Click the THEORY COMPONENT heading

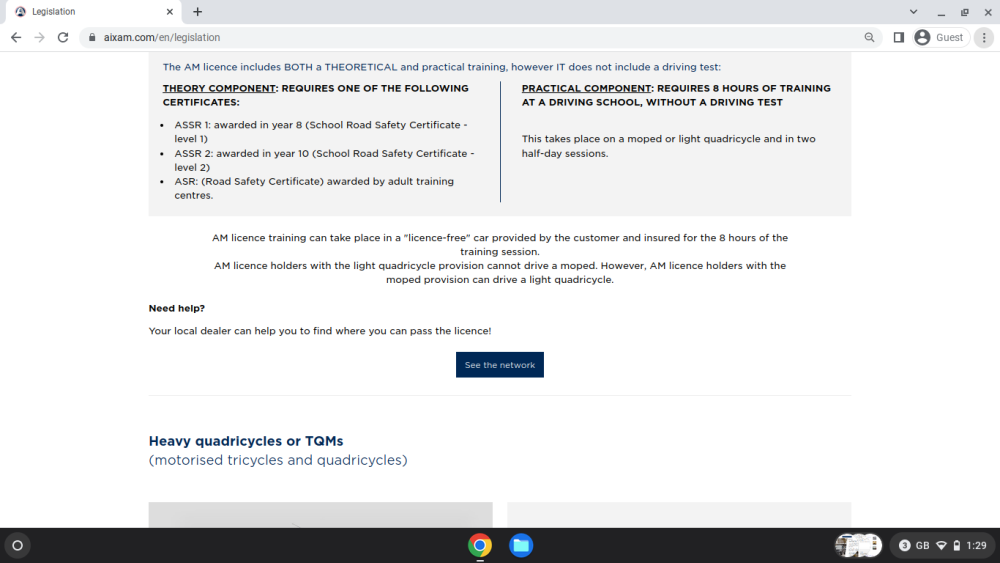(316, 95)
